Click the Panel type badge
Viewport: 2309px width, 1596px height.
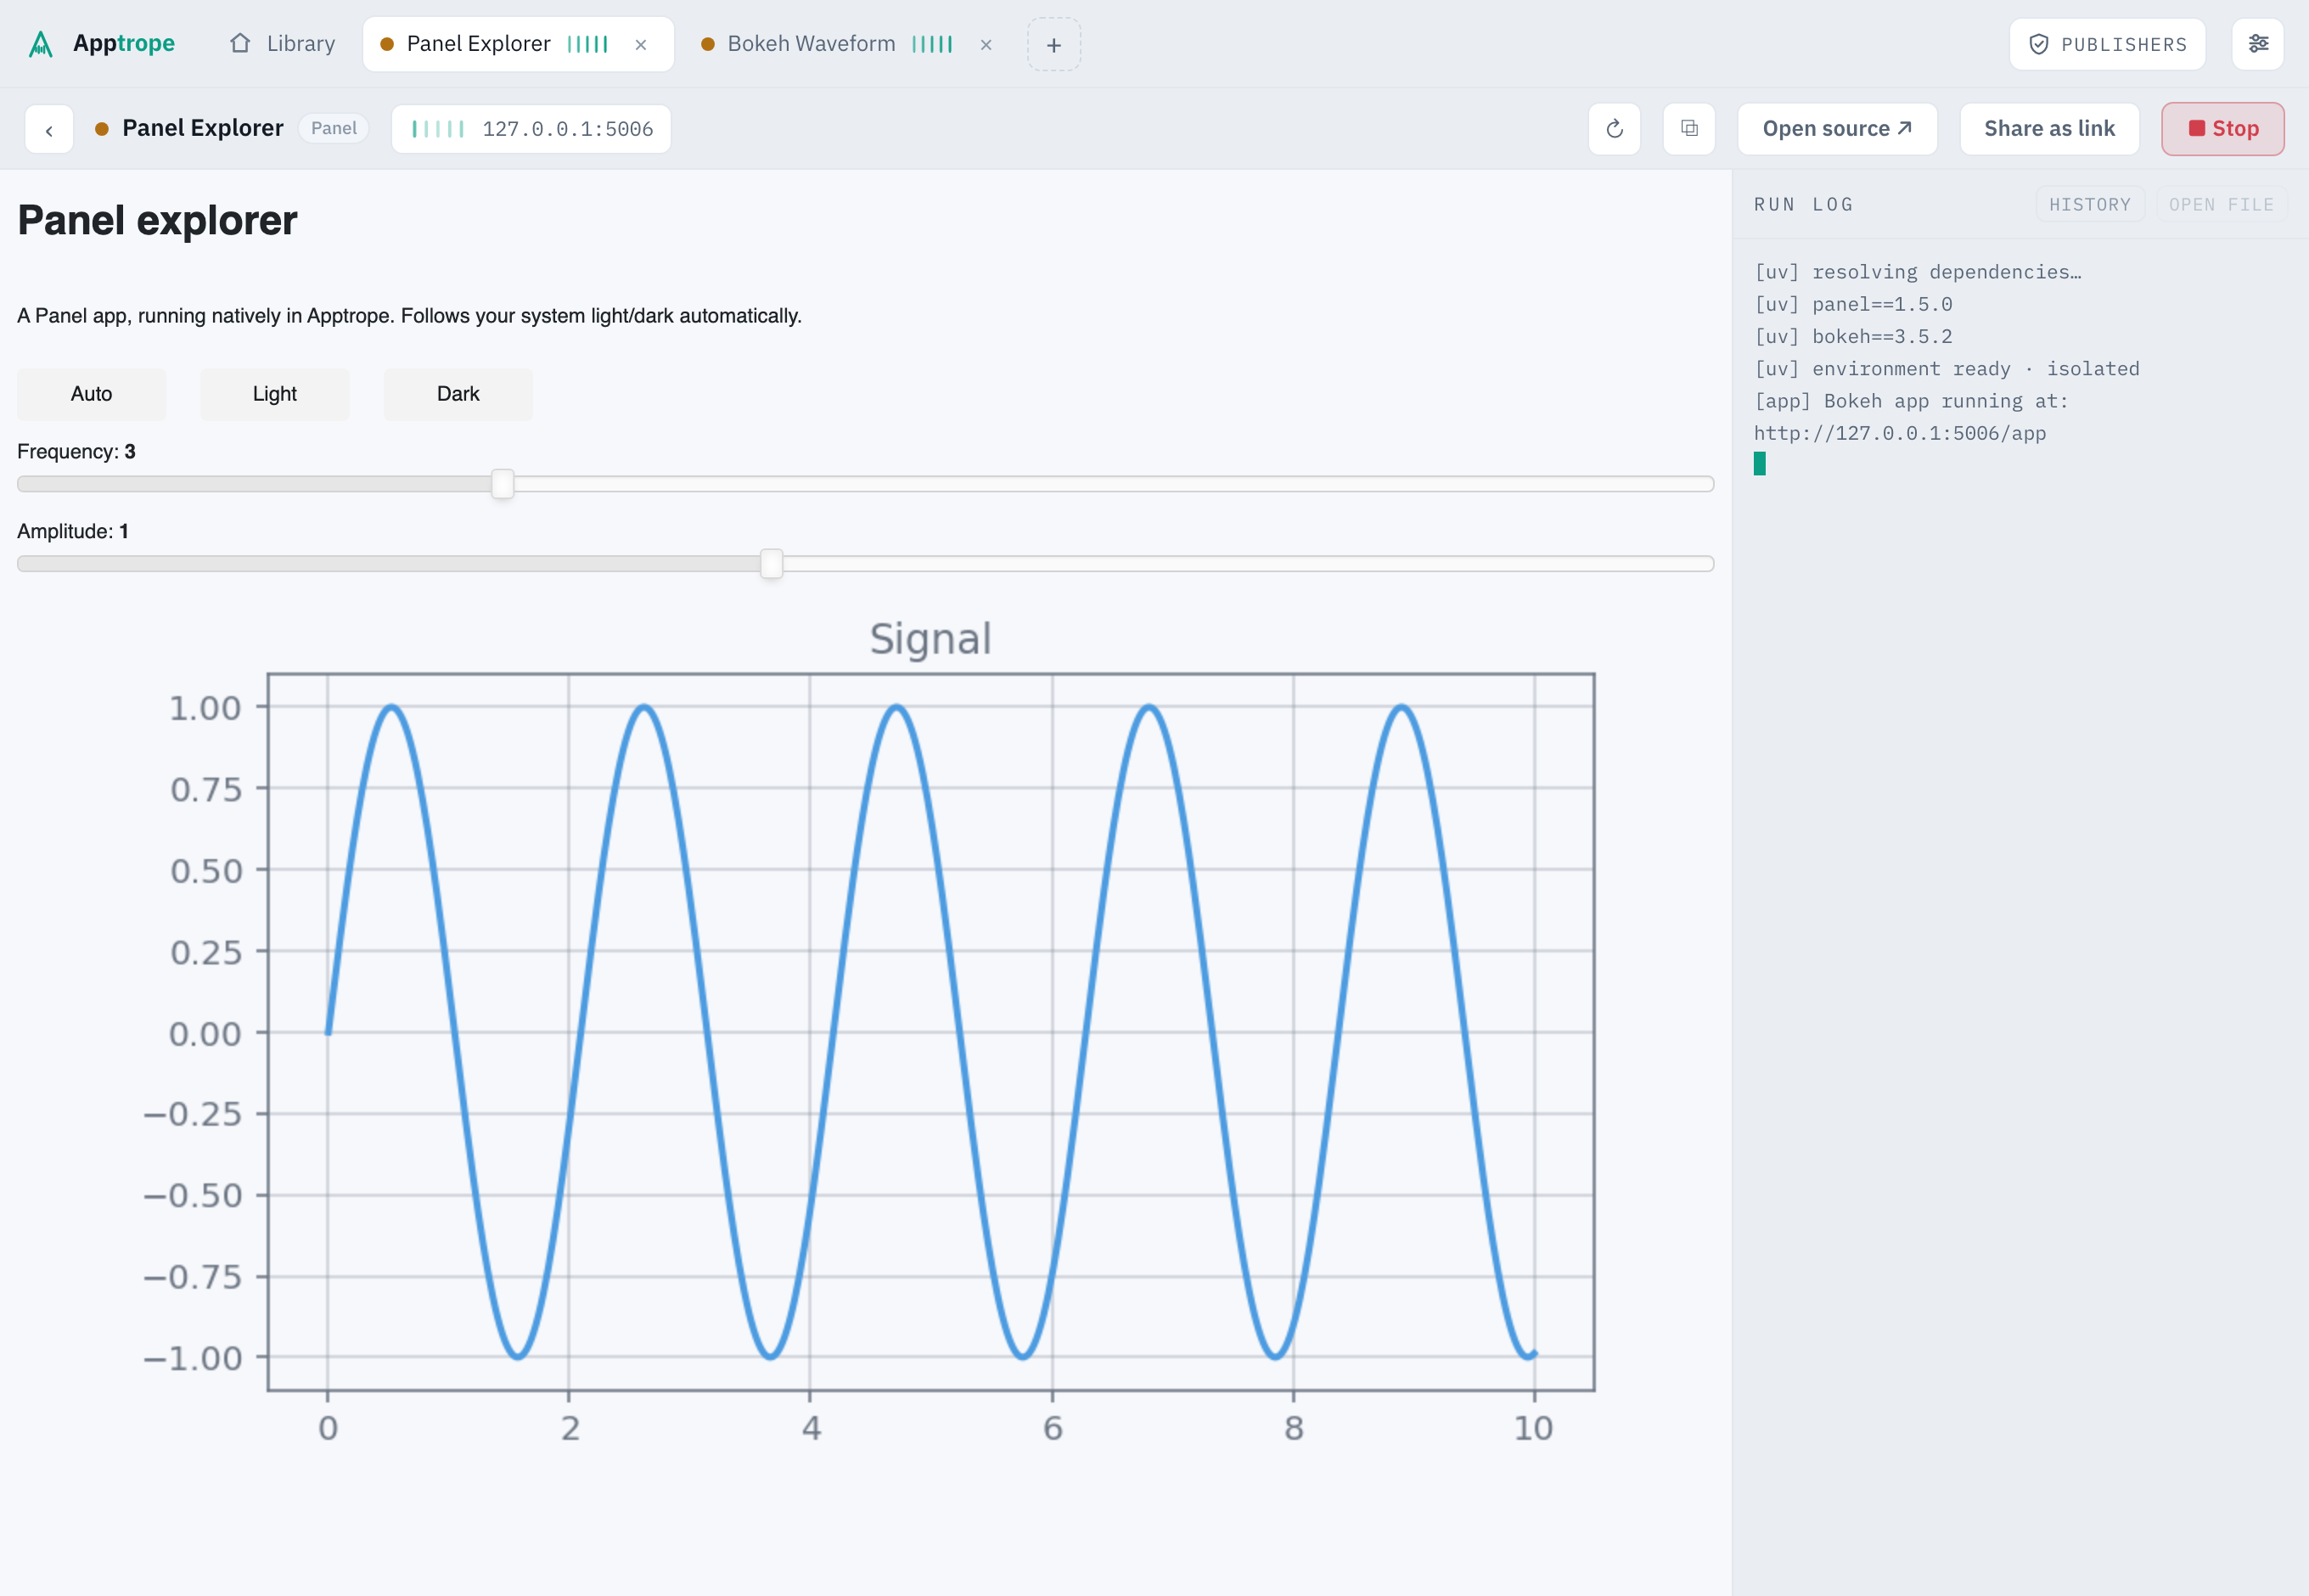(334, 128)
